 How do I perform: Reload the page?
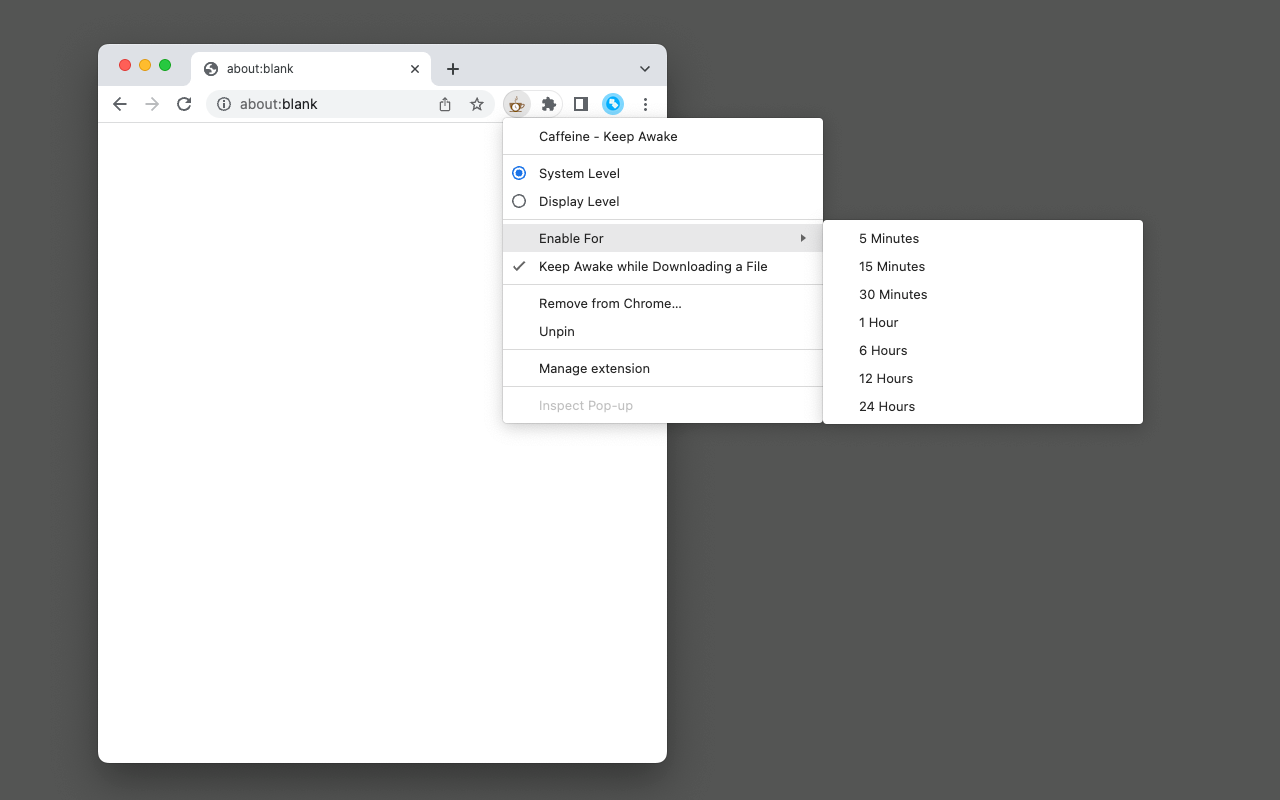click(184, 104)
